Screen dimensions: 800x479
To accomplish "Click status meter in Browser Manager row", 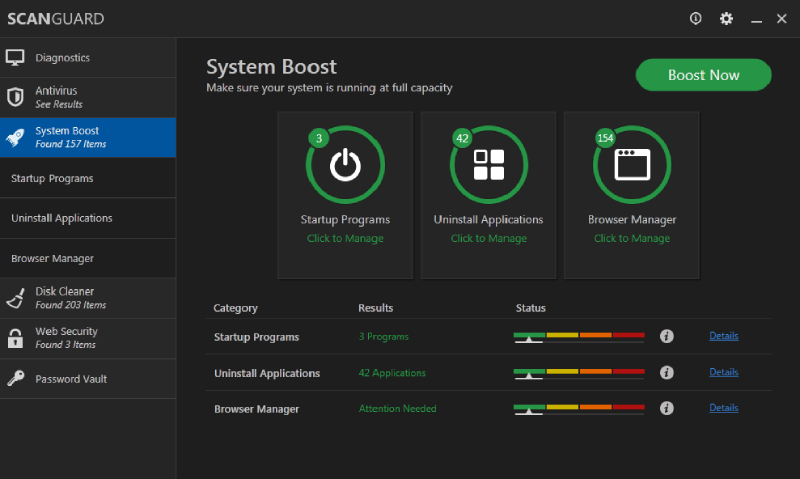I will click(579, 409).
